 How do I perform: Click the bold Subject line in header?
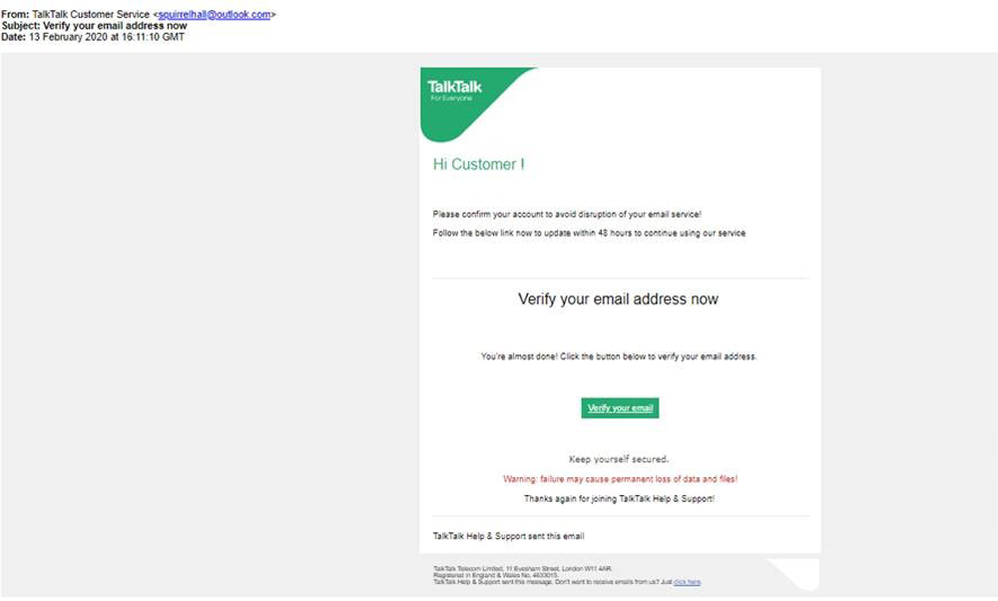[94, 26]
